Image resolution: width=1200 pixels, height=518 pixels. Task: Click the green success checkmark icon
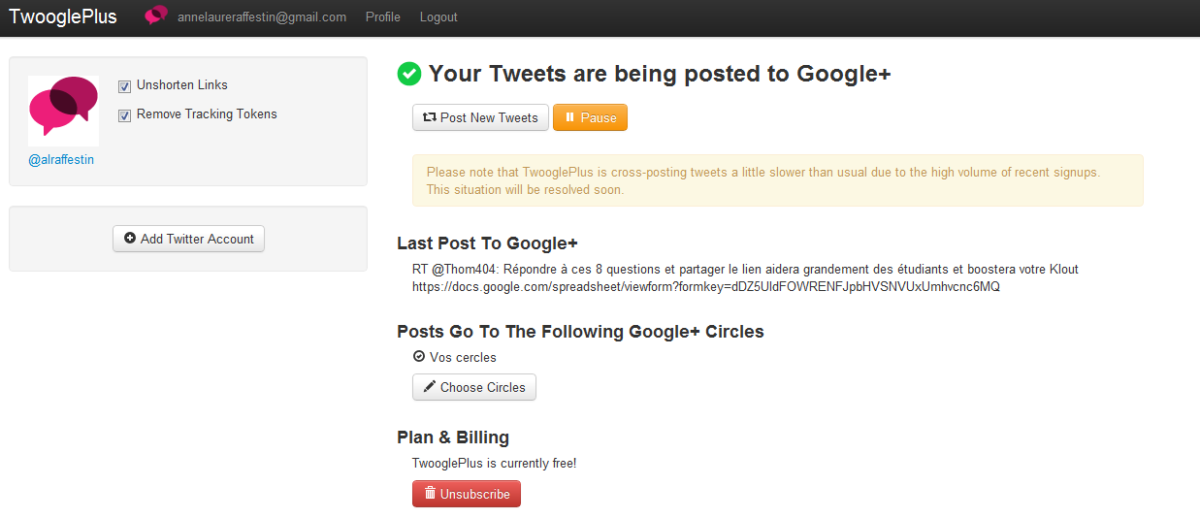(x=409, y=74)
